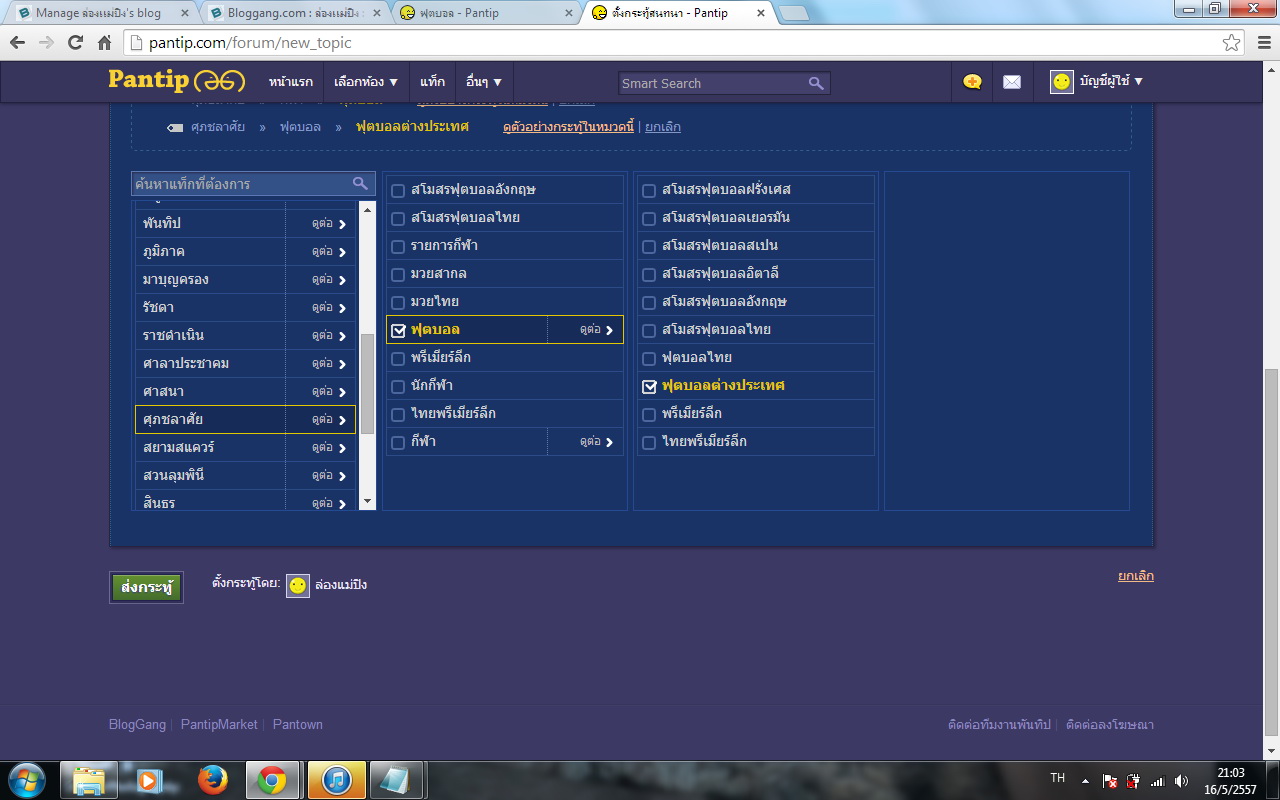Open ดูตัวอย่างกระทู้ในหมวดนี้ link

pos(568,127)
